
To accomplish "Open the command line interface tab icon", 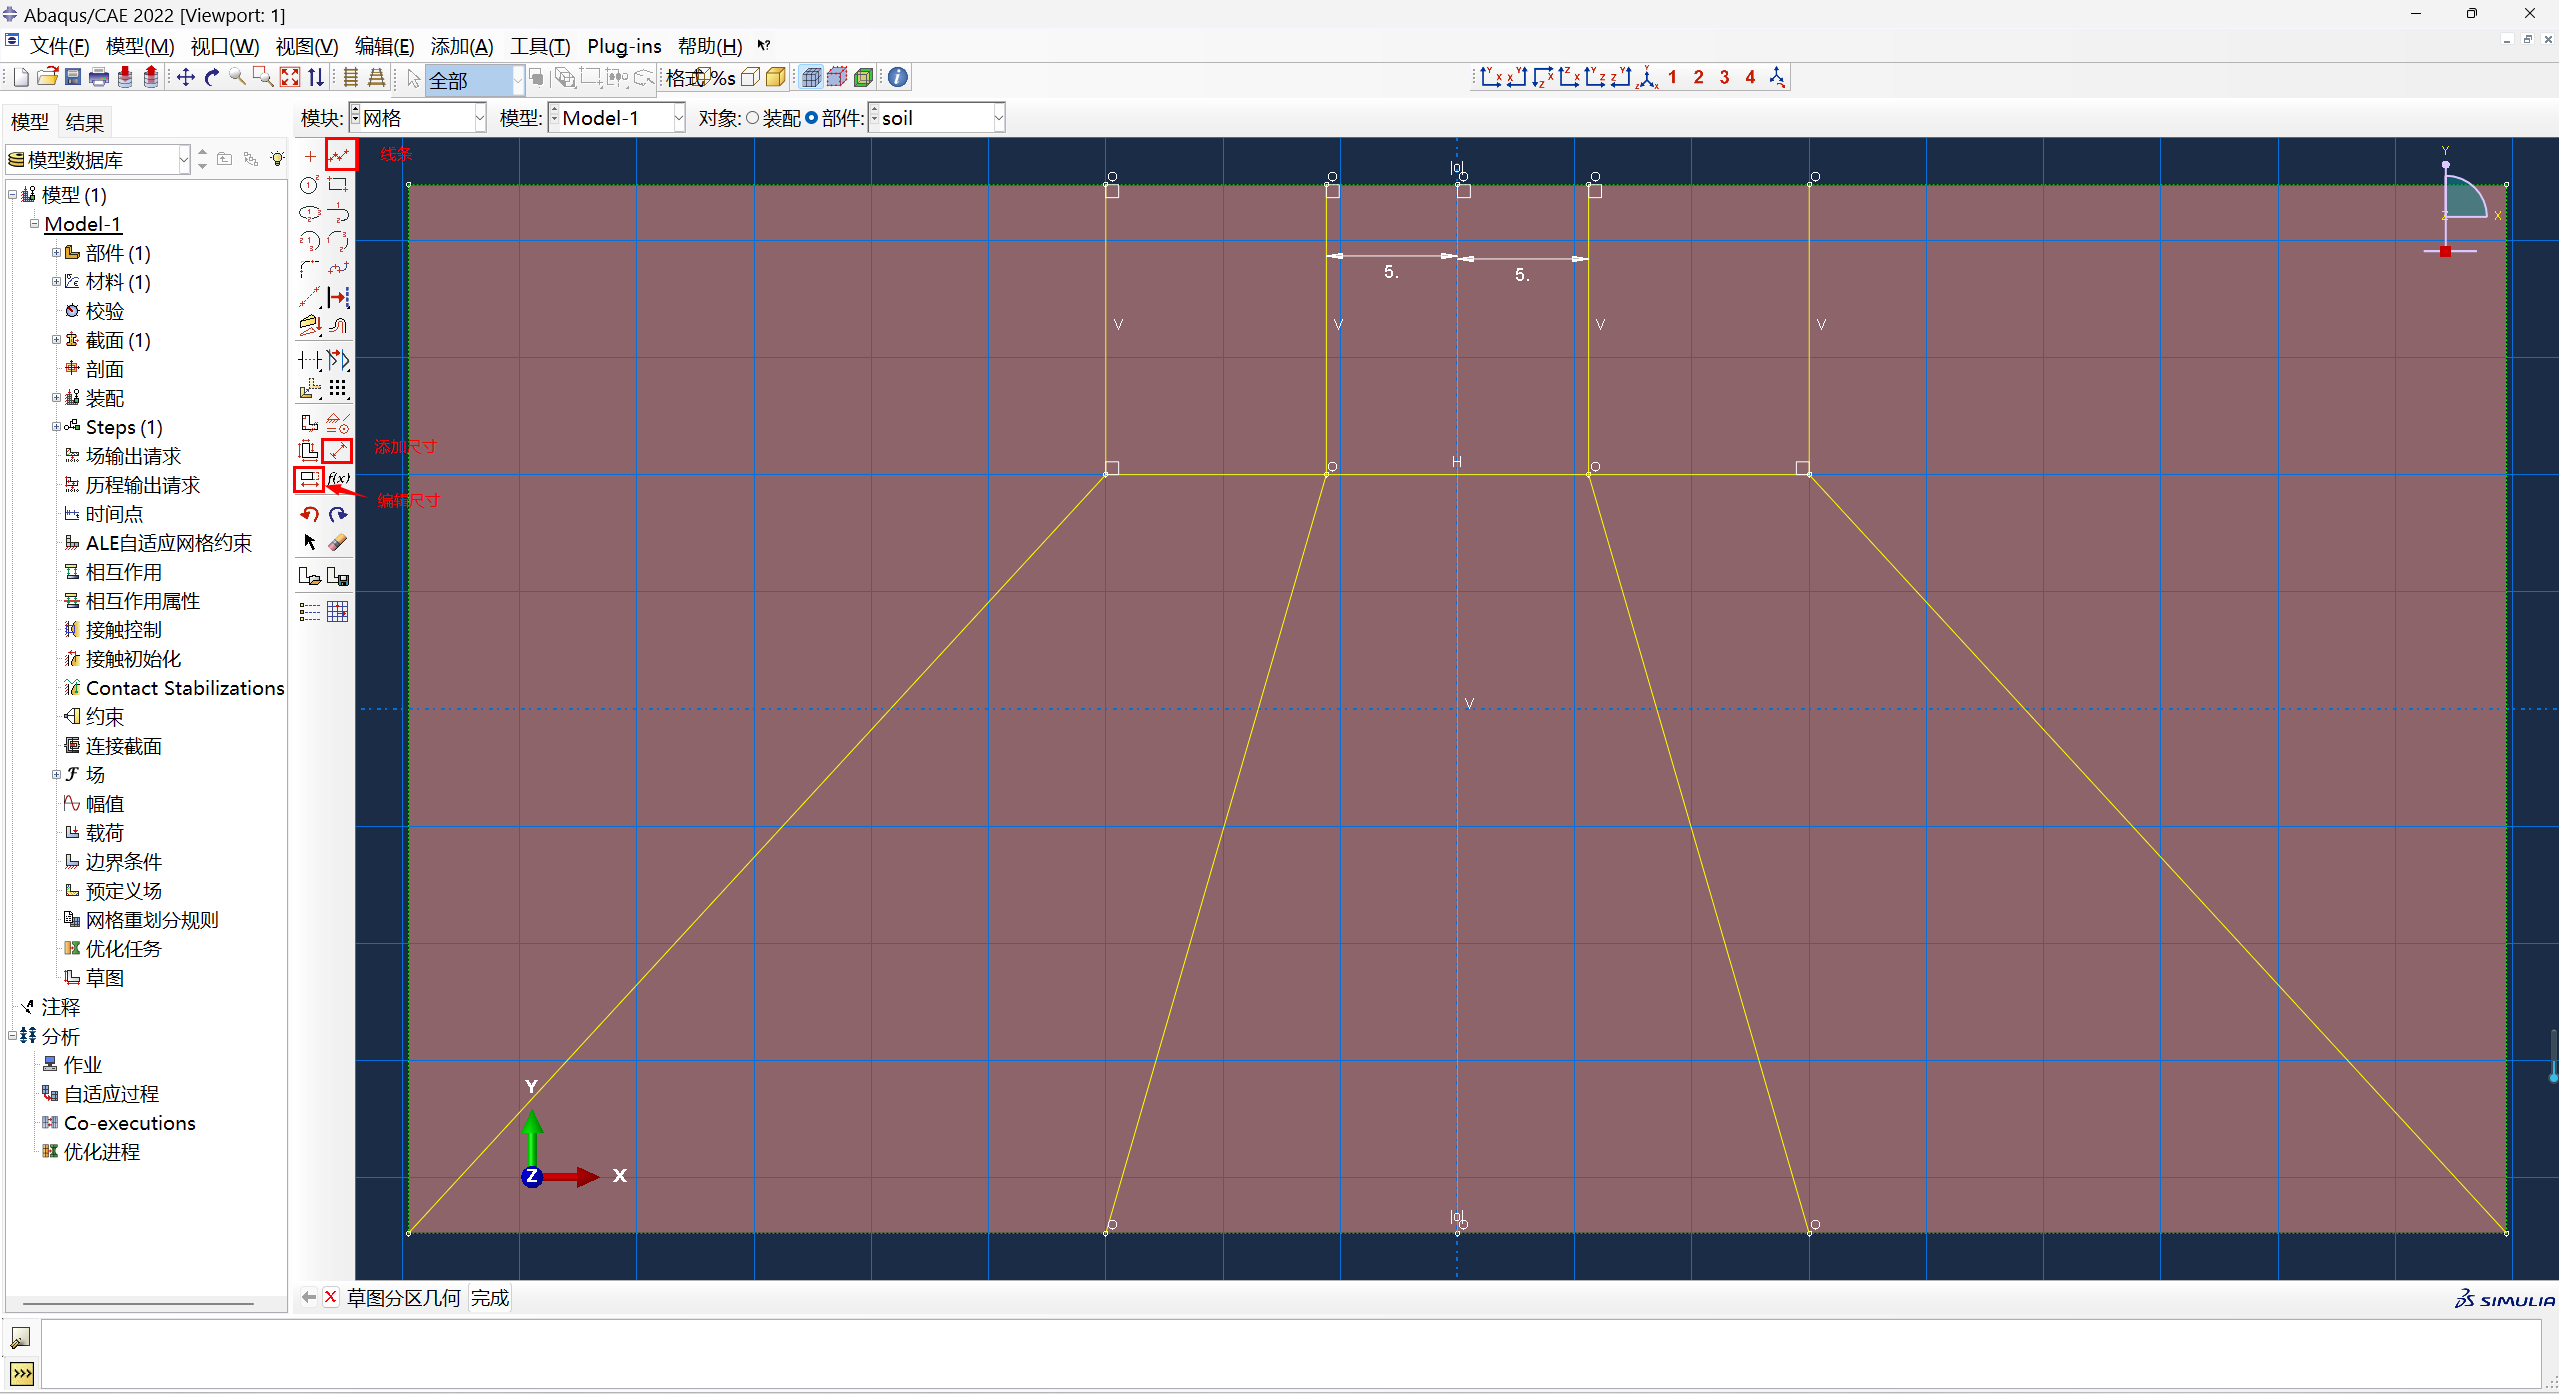I will (x=21, y=1374).
